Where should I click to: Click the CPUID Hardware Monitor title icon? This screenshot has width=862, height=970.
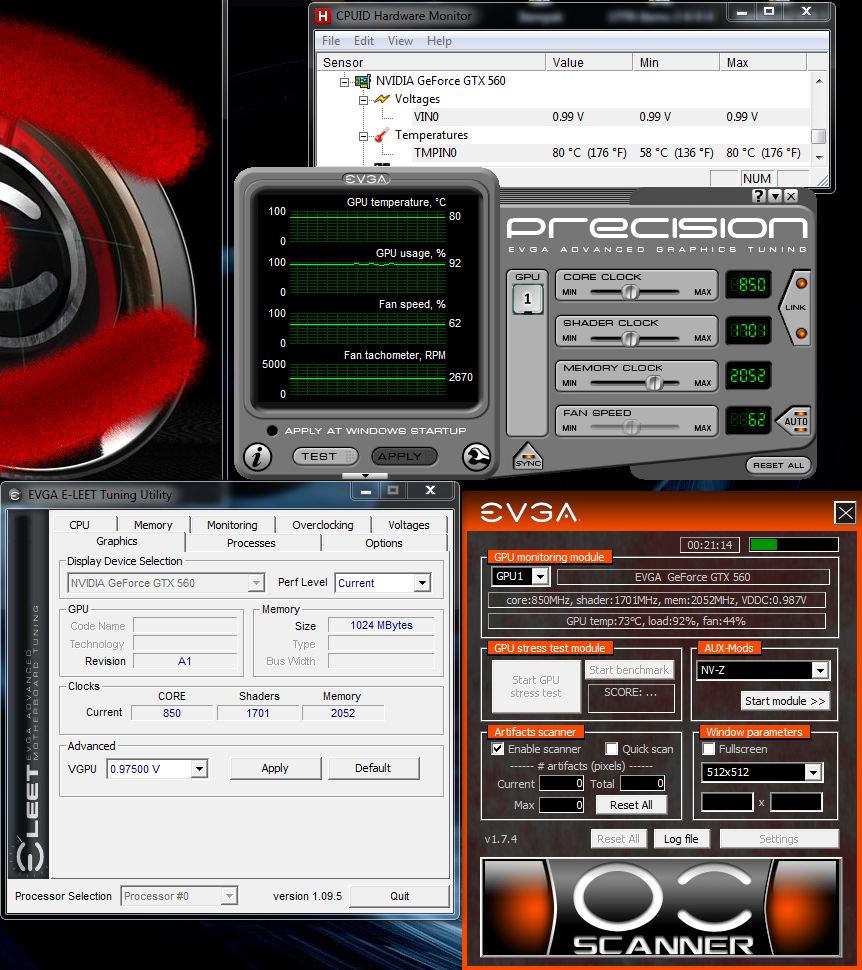[x=322, y=15]
